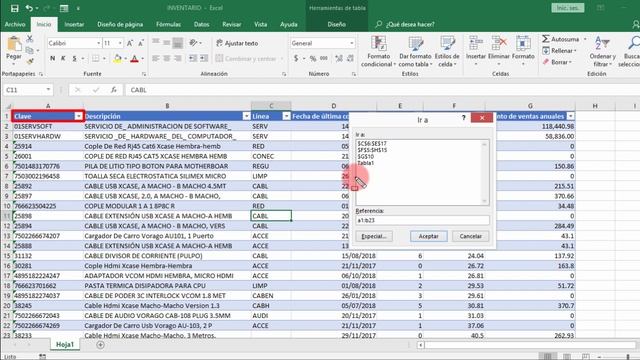Open the orientation text angle tool
This screenshot has height=360, width=640.
(x=193, y=43)
